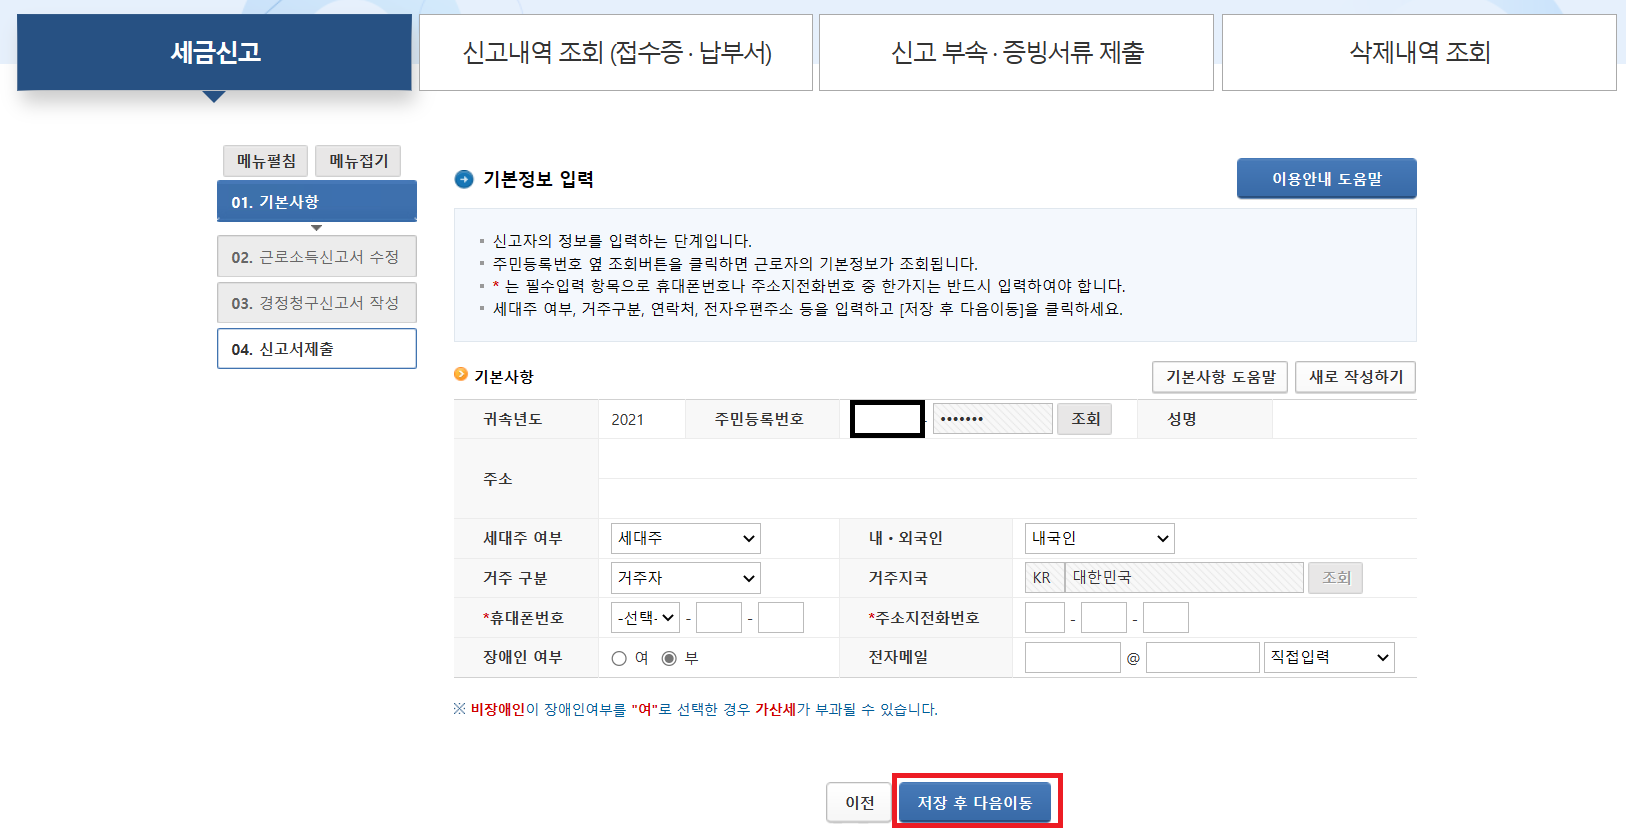
Task: Open the 직접입력 email domain dropdown
Action: pos(1329,657)
